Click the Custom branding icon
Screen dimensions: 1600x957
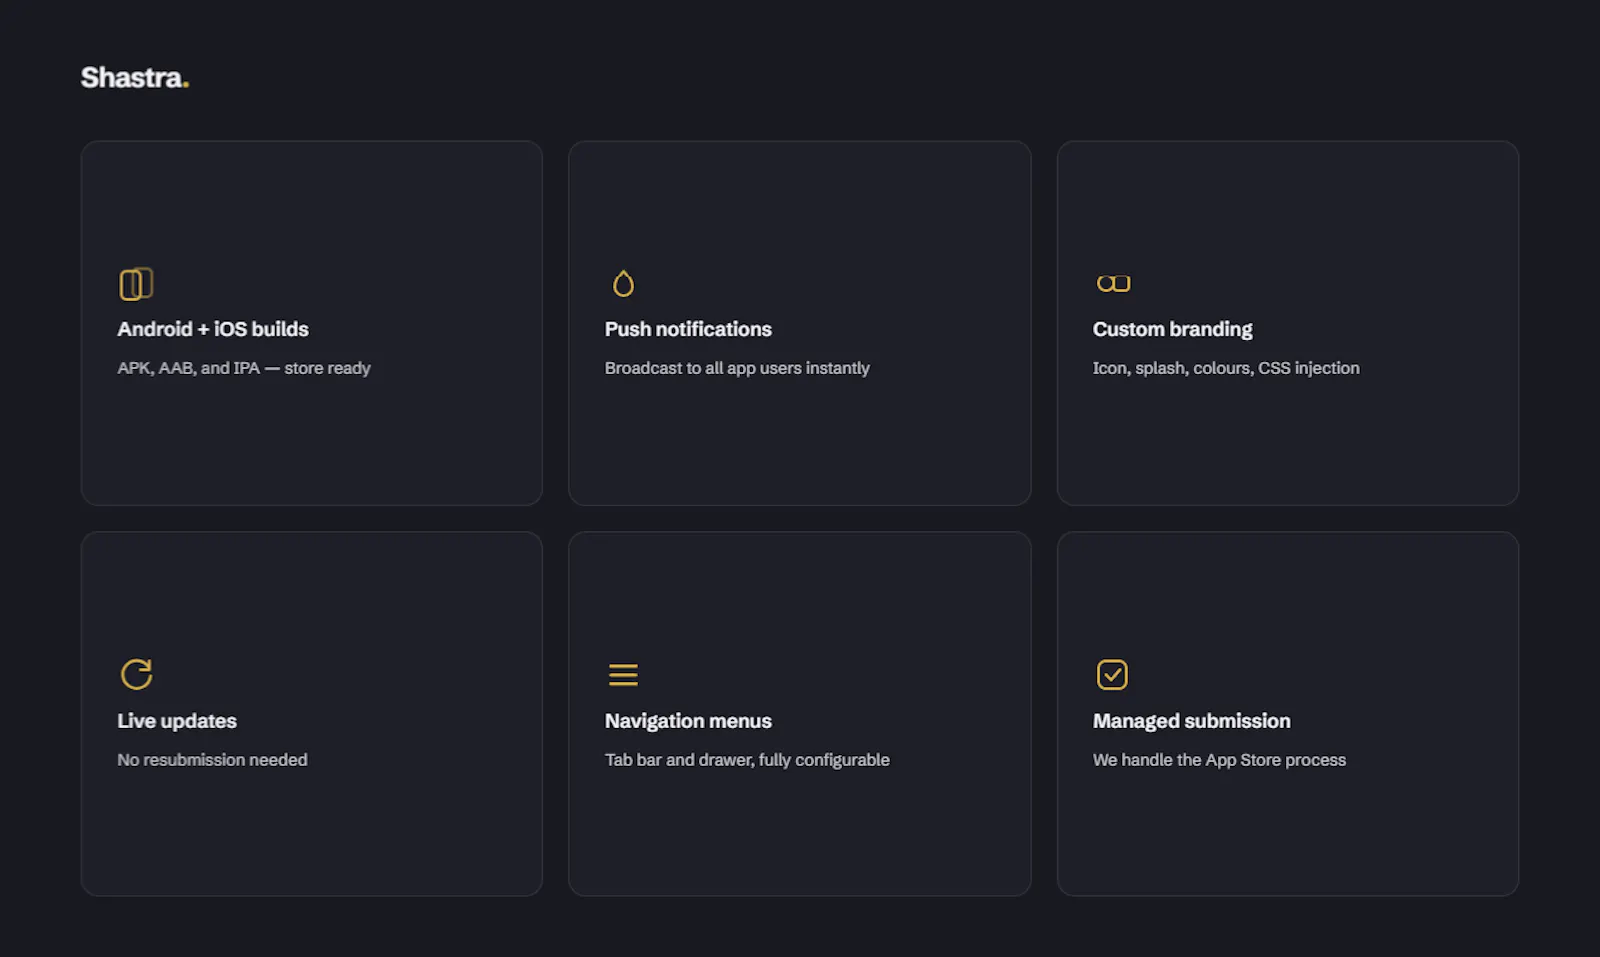1113,284
